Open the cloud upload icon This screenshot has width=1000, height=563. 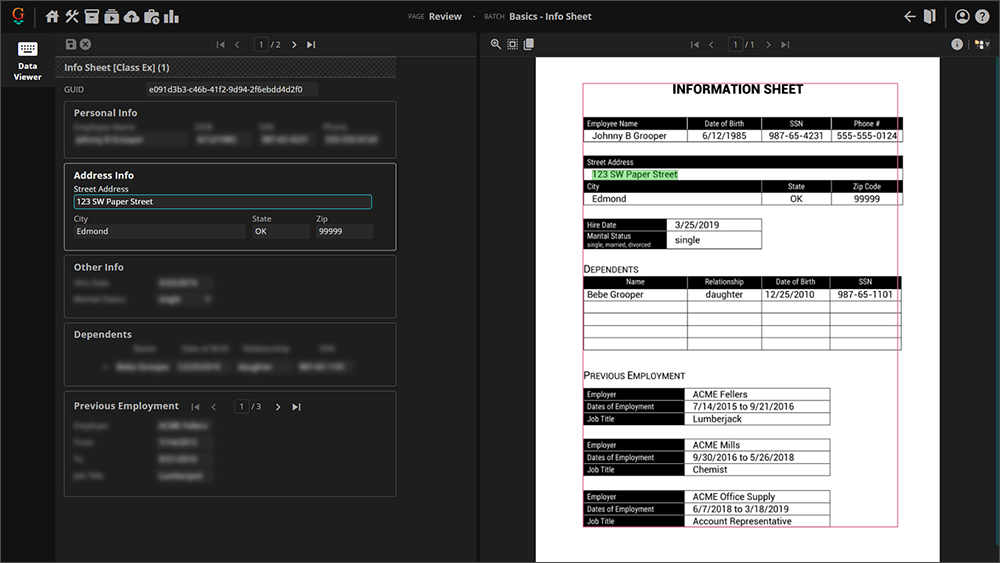point(131,16)
